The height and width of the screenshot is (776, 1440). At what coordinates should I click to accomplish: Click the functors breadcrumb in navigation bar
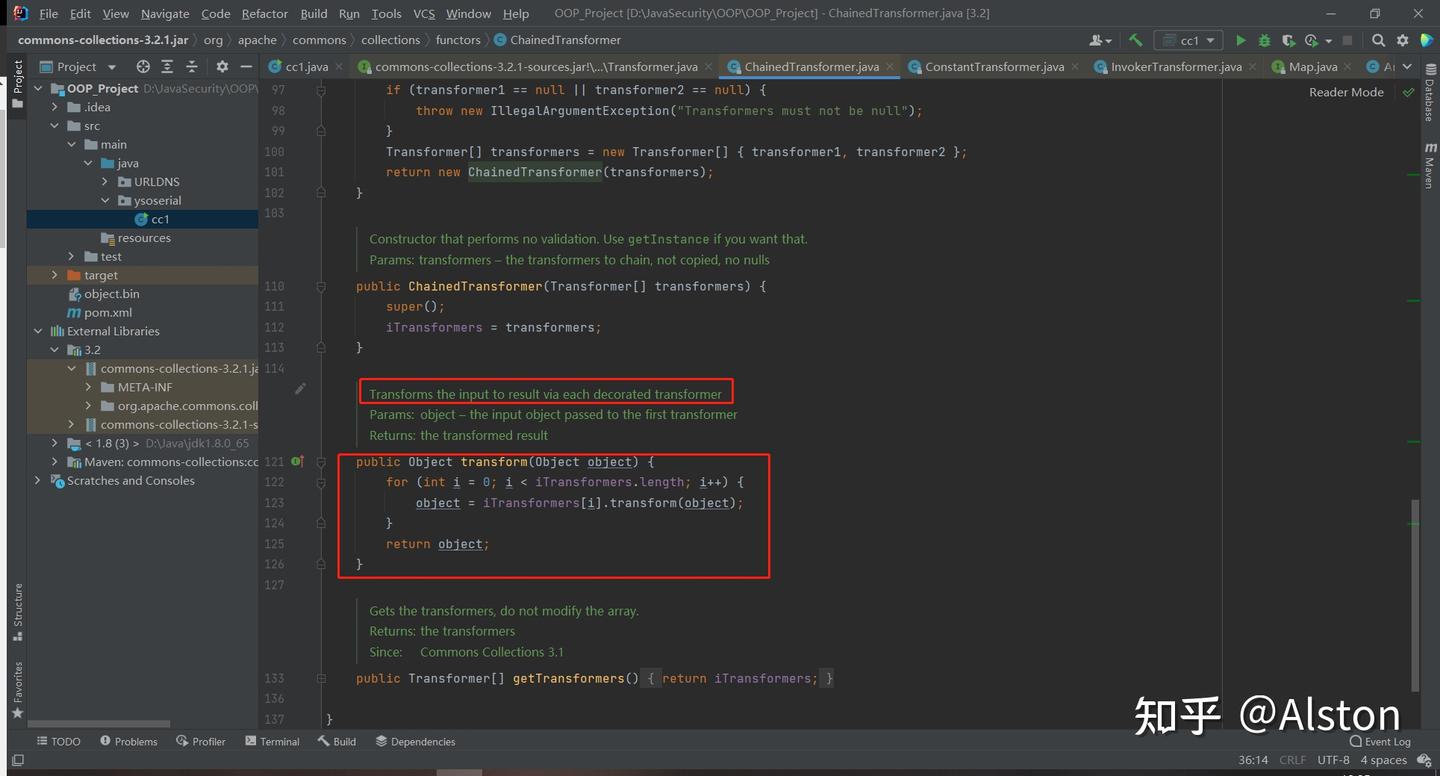click(x=458, y=40)
